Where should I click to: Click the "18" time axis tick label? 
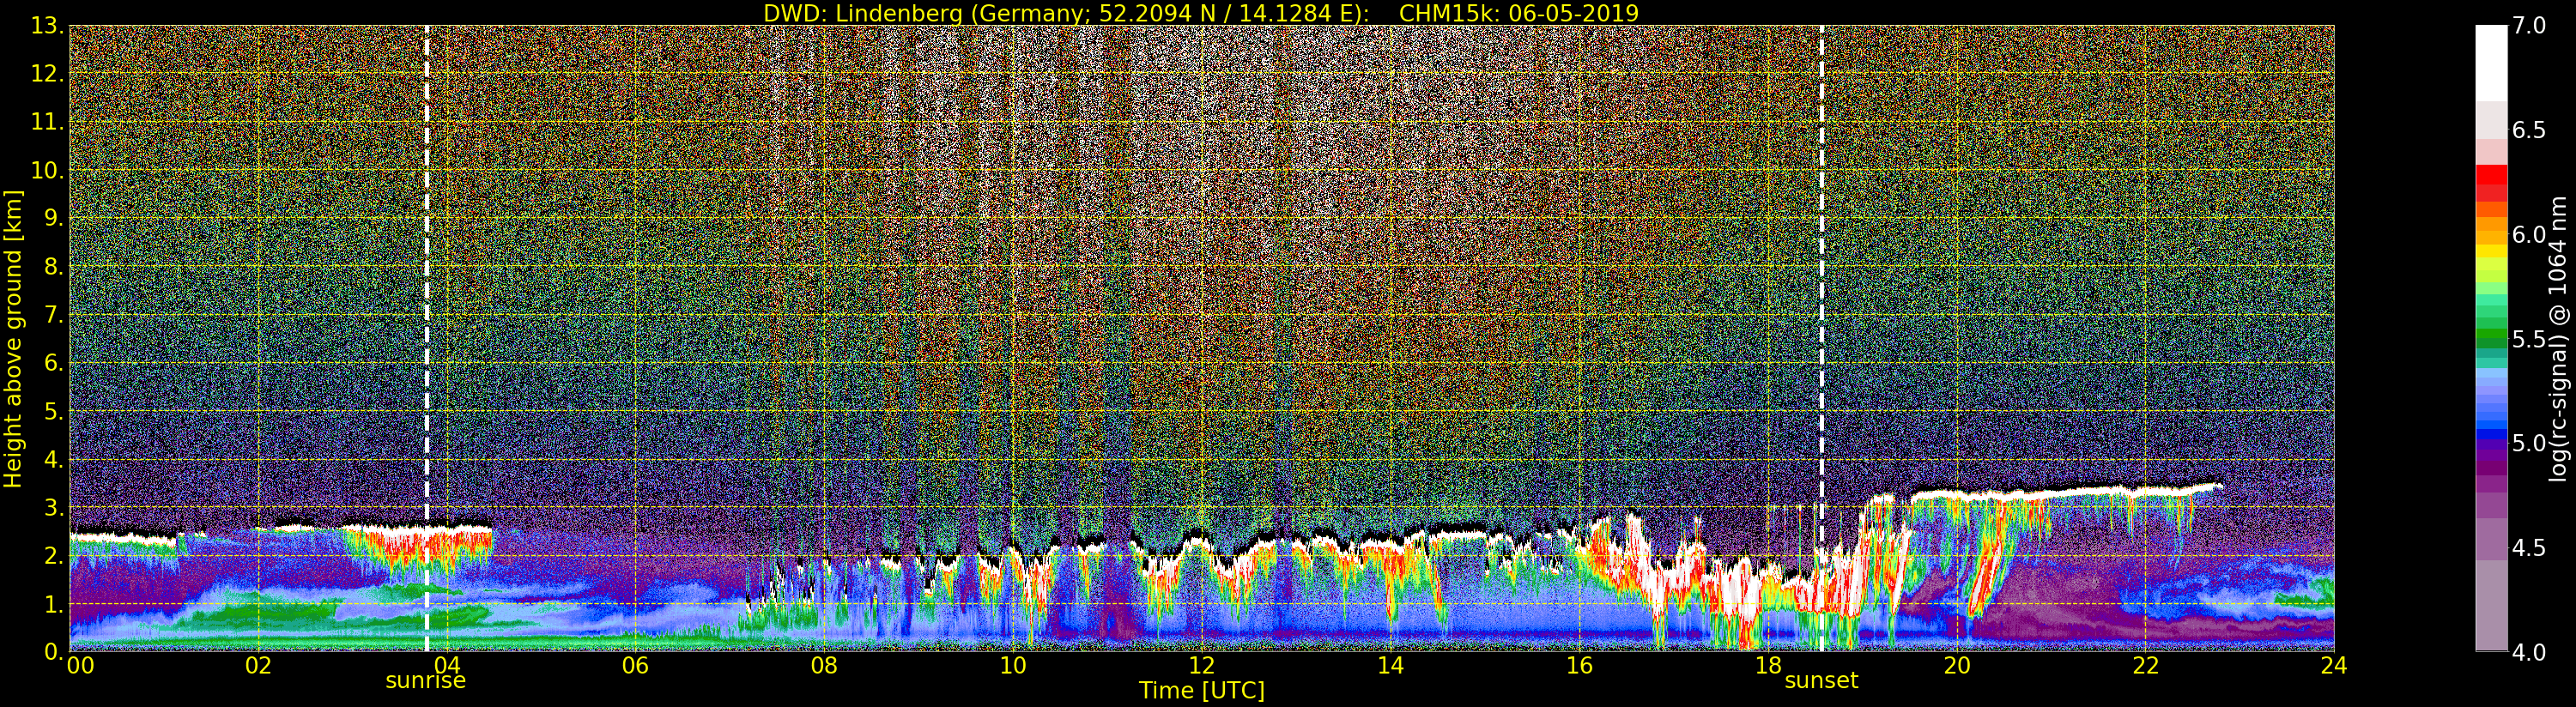(x=1768, y=666)
